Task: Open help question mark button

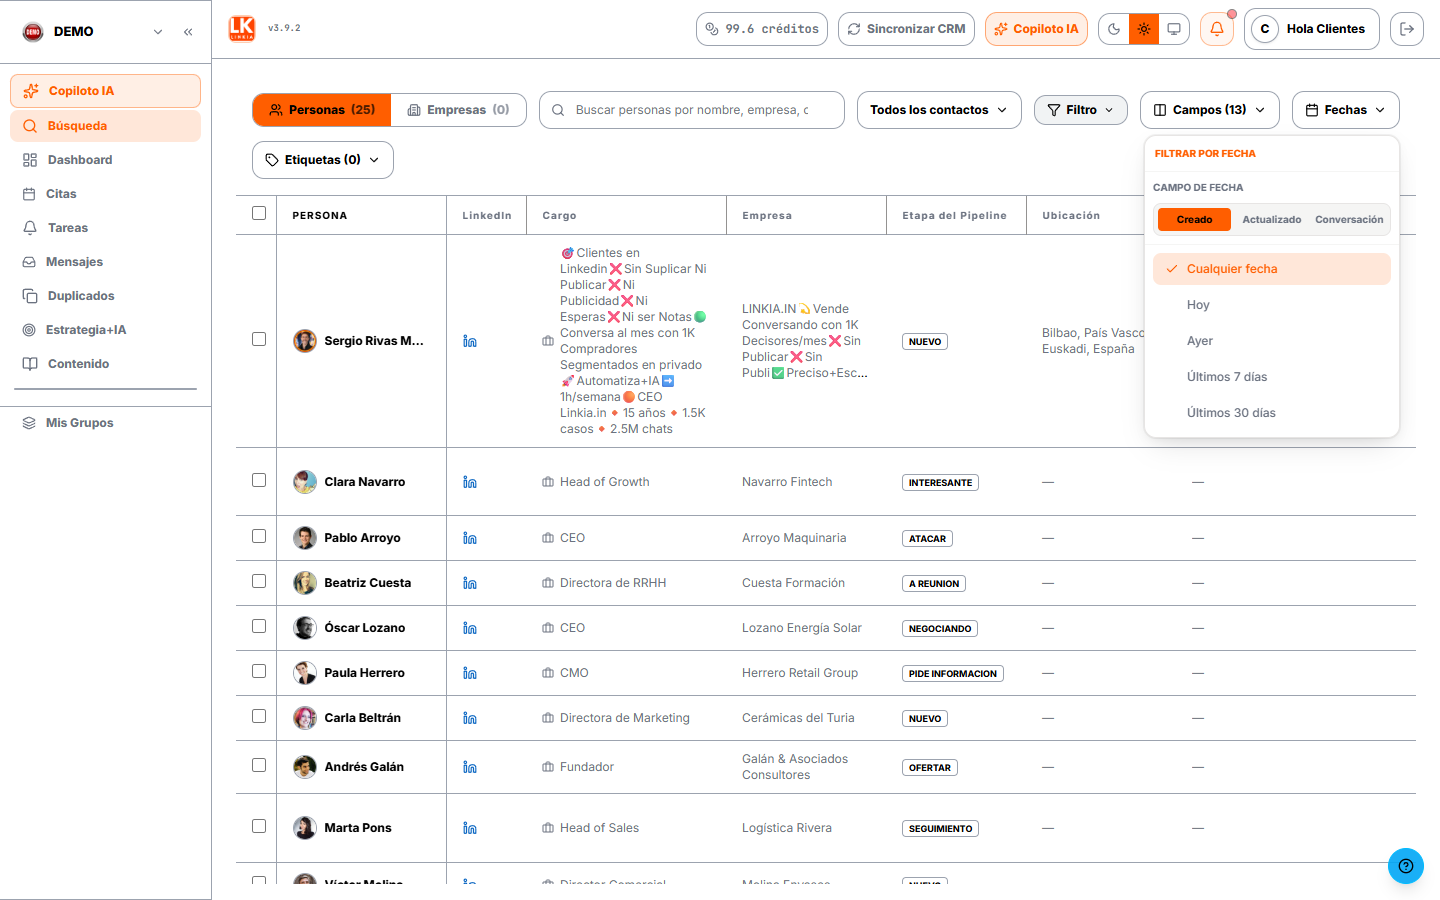Action: [x=1406, y=866]
